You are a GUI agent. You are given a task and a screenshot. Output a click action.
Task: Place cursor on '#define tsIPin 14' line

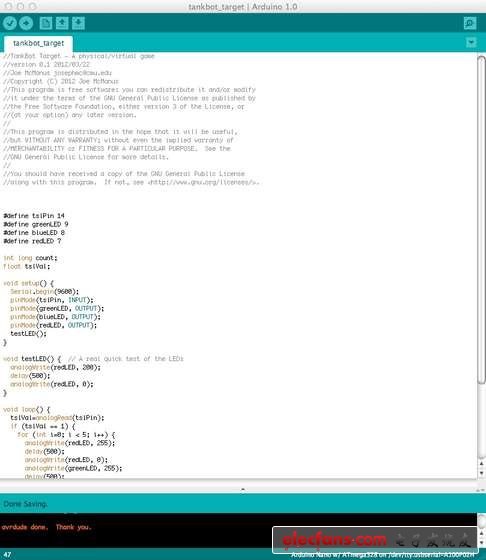pos(34,216)
